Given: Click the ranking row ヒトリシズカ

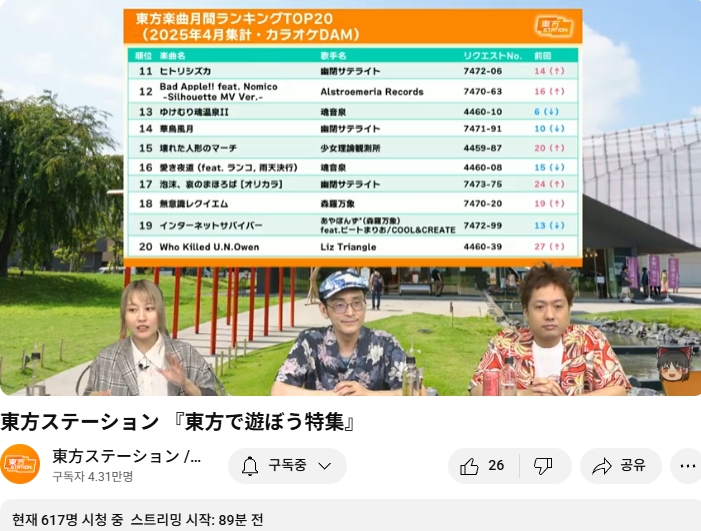Looking at the screenshot, I should (353, 71).
